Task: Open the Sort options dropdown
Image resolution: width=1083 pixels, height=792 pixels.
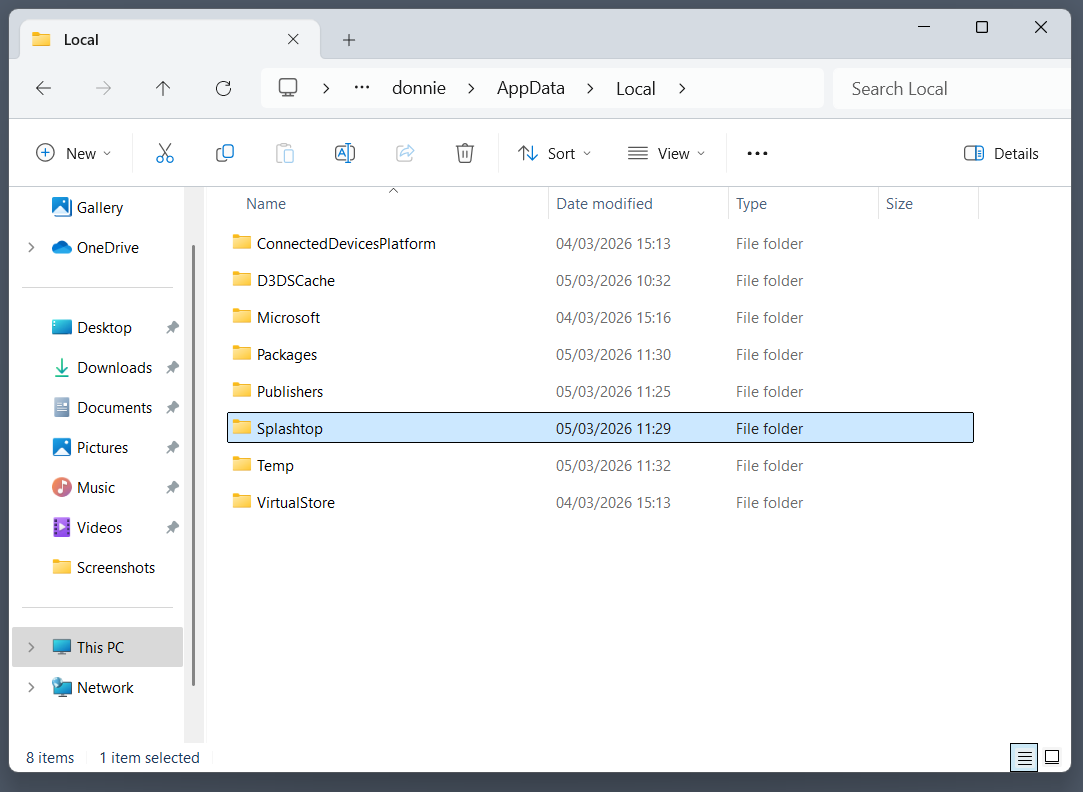Action: [x=554, y=153]
